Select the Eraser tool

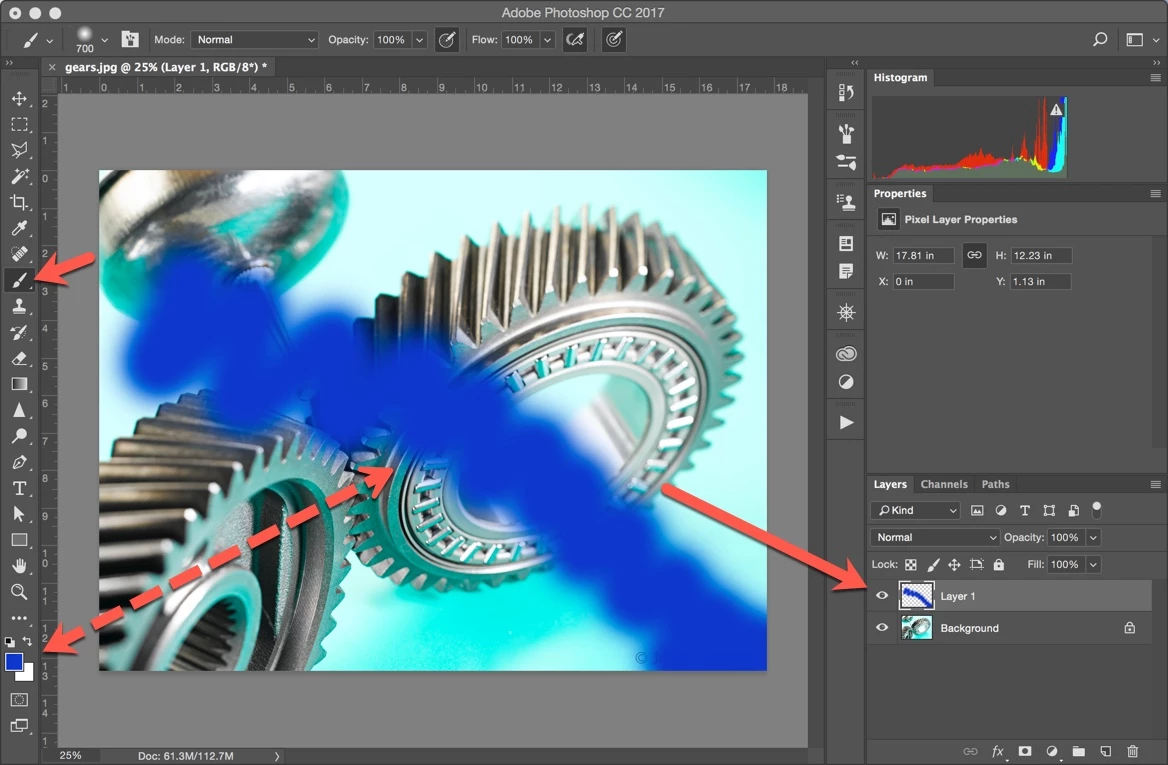click(19, 358)
